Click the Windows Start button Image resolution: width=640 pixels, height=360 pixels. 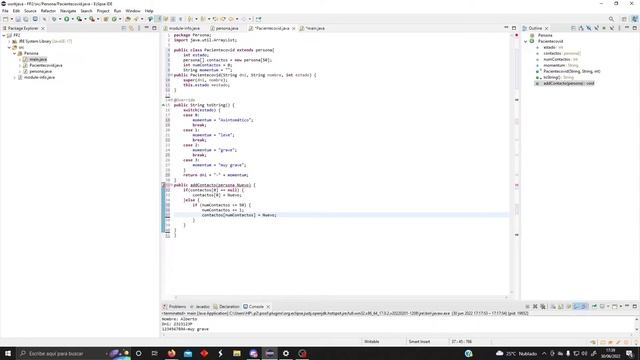click(8, 353)
